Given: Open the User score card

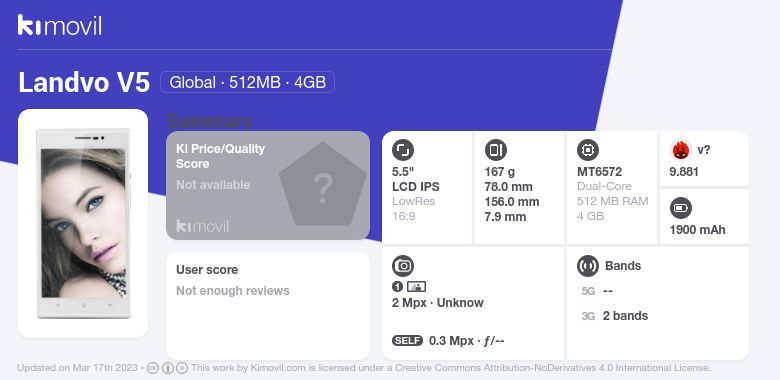Looking at the screenshot, I should (x=268, y=305).
